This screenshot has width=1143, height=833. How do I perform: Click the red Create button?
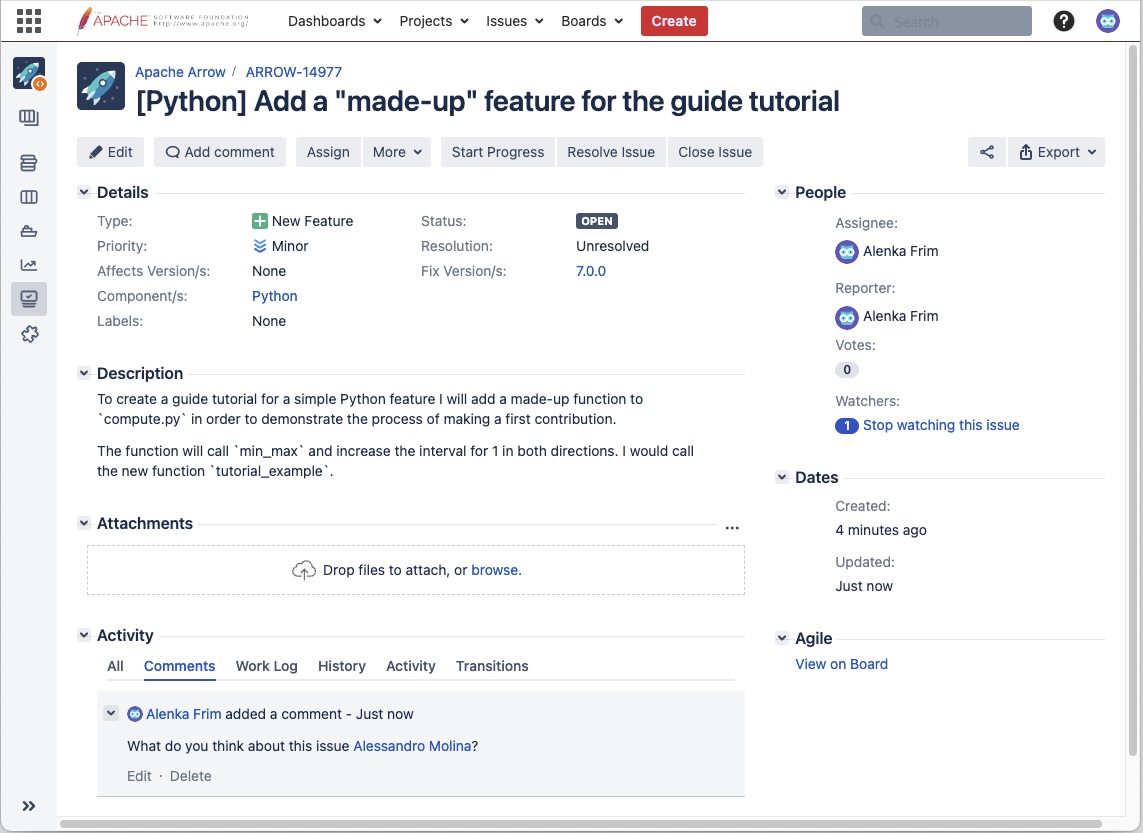click(674, 21)
